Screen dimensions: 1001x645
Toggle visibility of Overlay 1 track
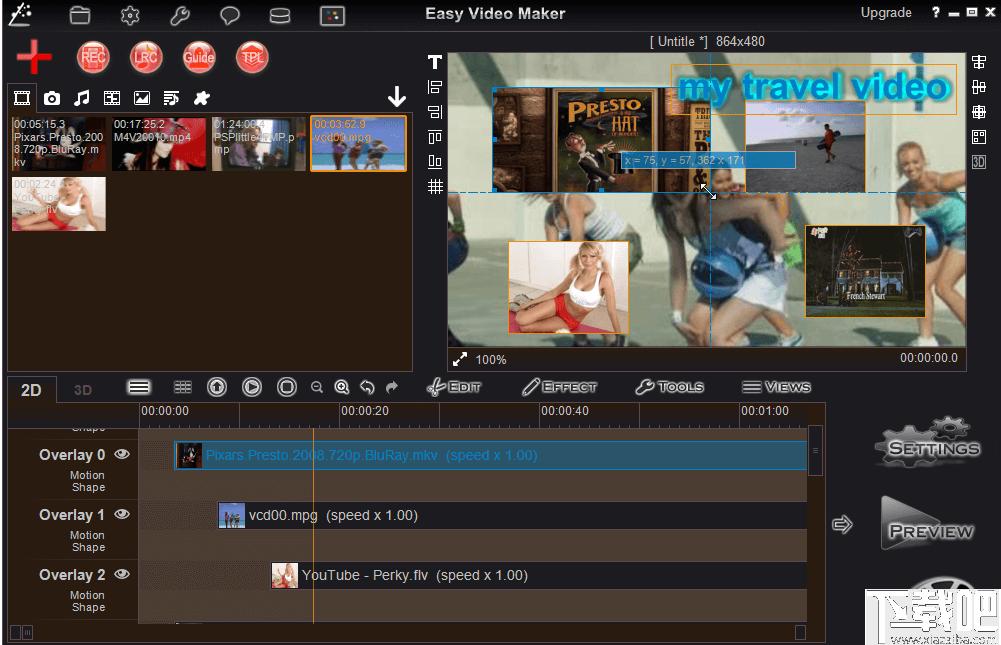pyautogui.click(x=122, y=514)
